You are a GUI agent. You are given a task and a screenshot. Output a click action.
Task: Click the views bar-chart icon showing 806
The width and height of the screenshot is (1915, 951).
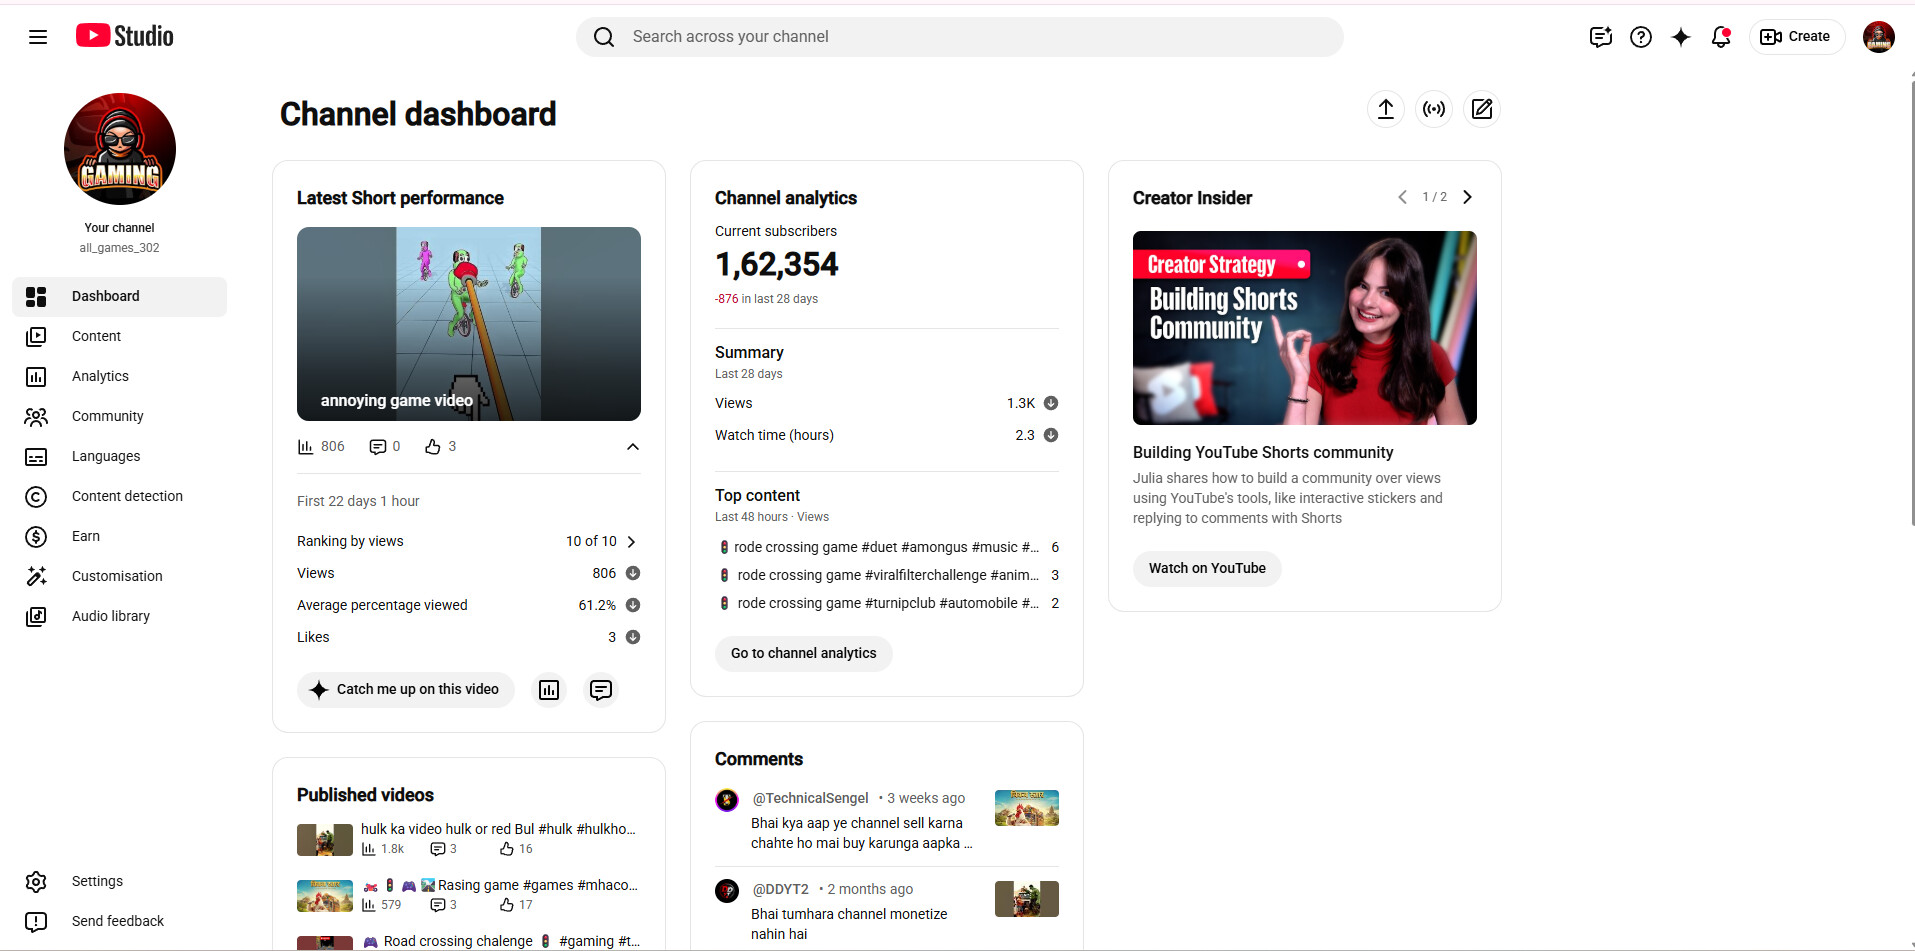click(305, 447)
